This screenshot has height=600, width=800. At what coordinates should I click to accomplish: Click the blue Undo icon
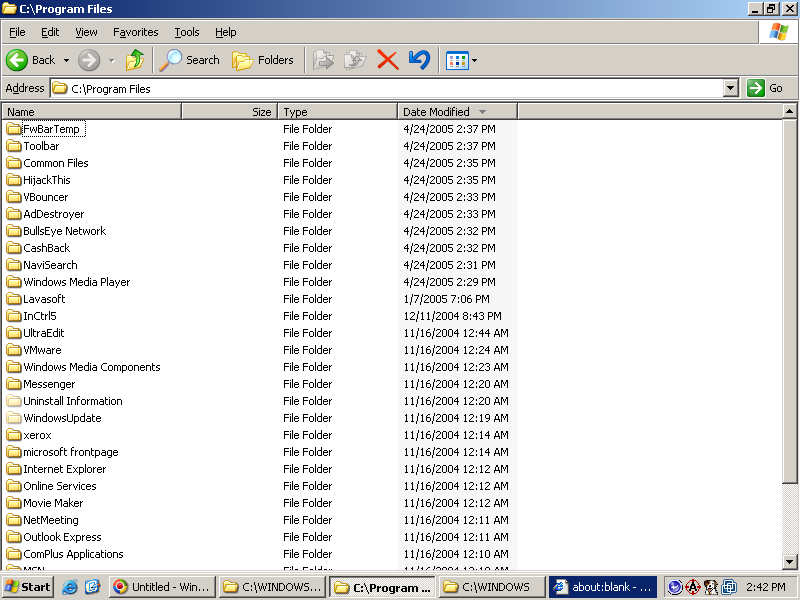click(x=419, y=60)
